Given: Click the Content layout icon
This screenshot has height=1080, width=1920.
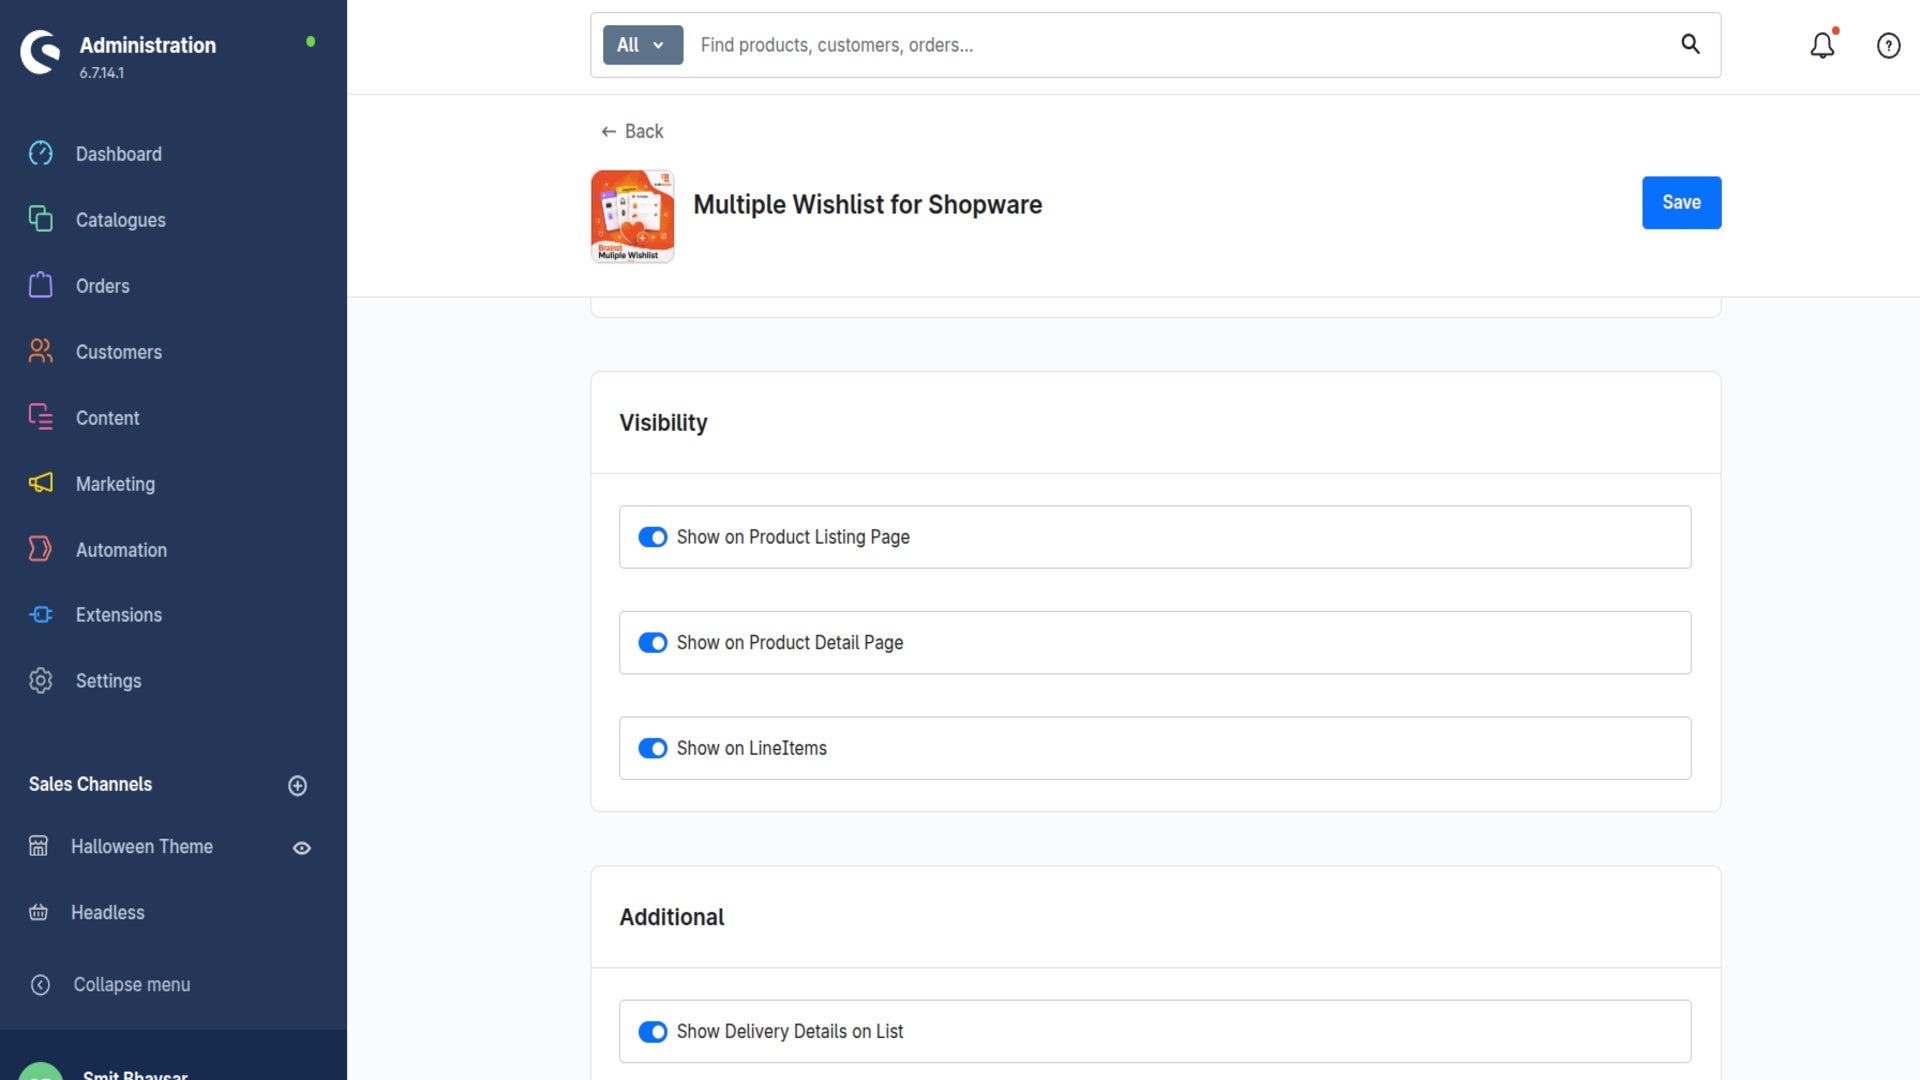Looking at the screenshot, I should point(40,417).
